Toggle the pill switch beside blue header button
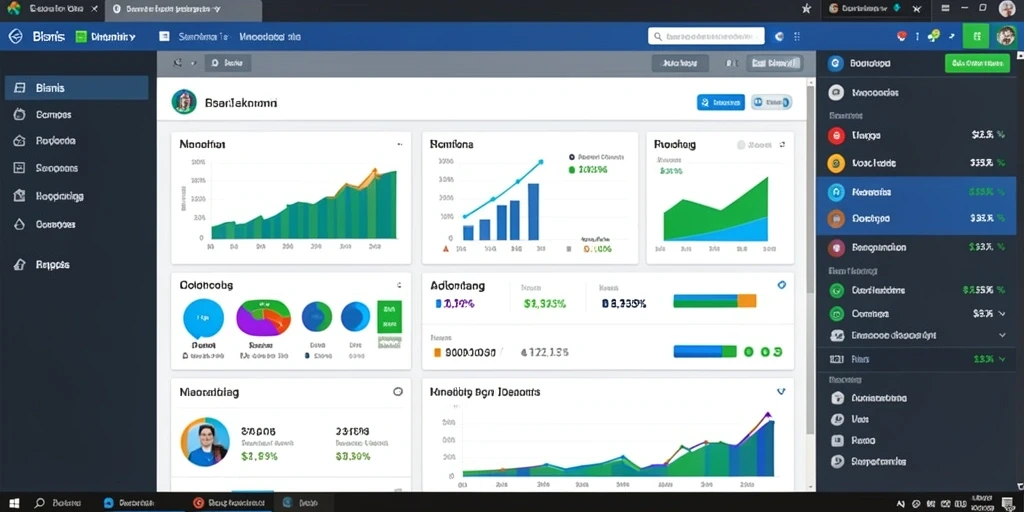Screen dimensions: 1024x512 click(x=771, y=102)
